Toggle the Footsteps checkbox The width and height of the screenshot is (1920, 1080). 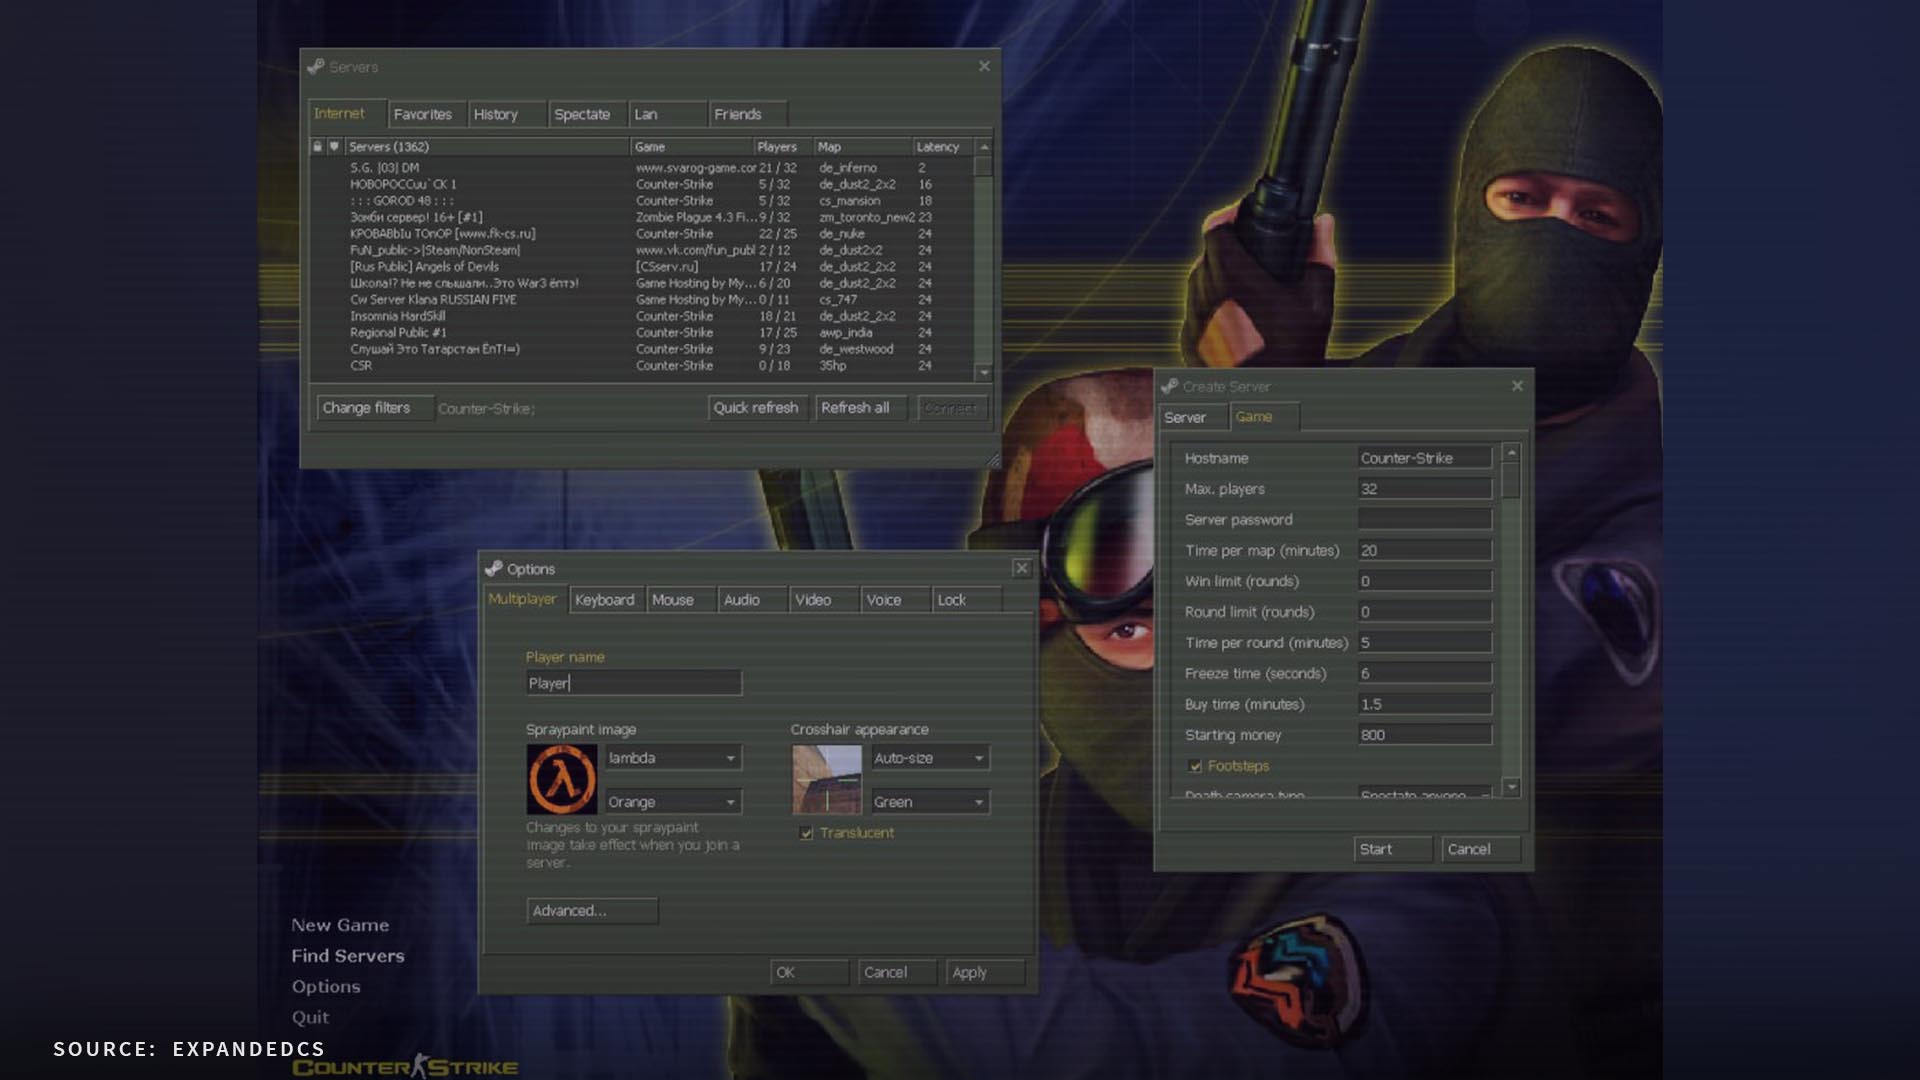(x=1195, y=766)
